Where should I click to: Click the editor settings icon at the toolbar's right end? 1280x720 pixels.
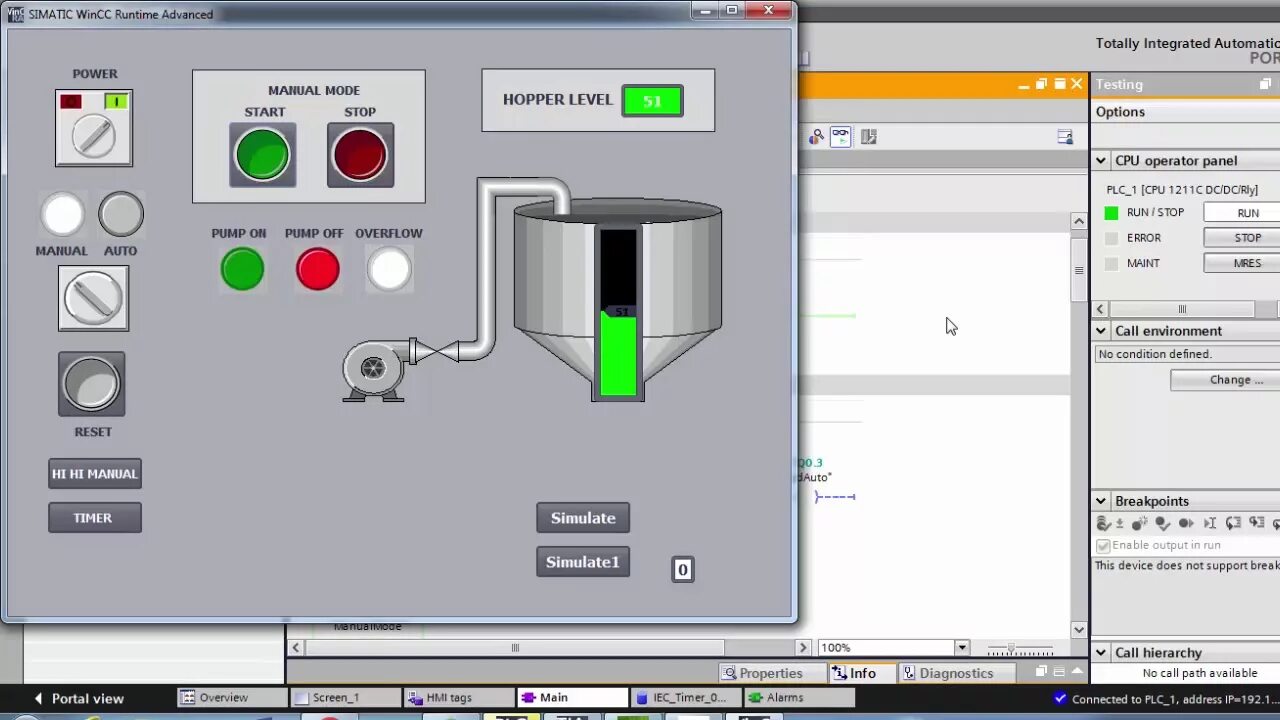coord(1065,137)
